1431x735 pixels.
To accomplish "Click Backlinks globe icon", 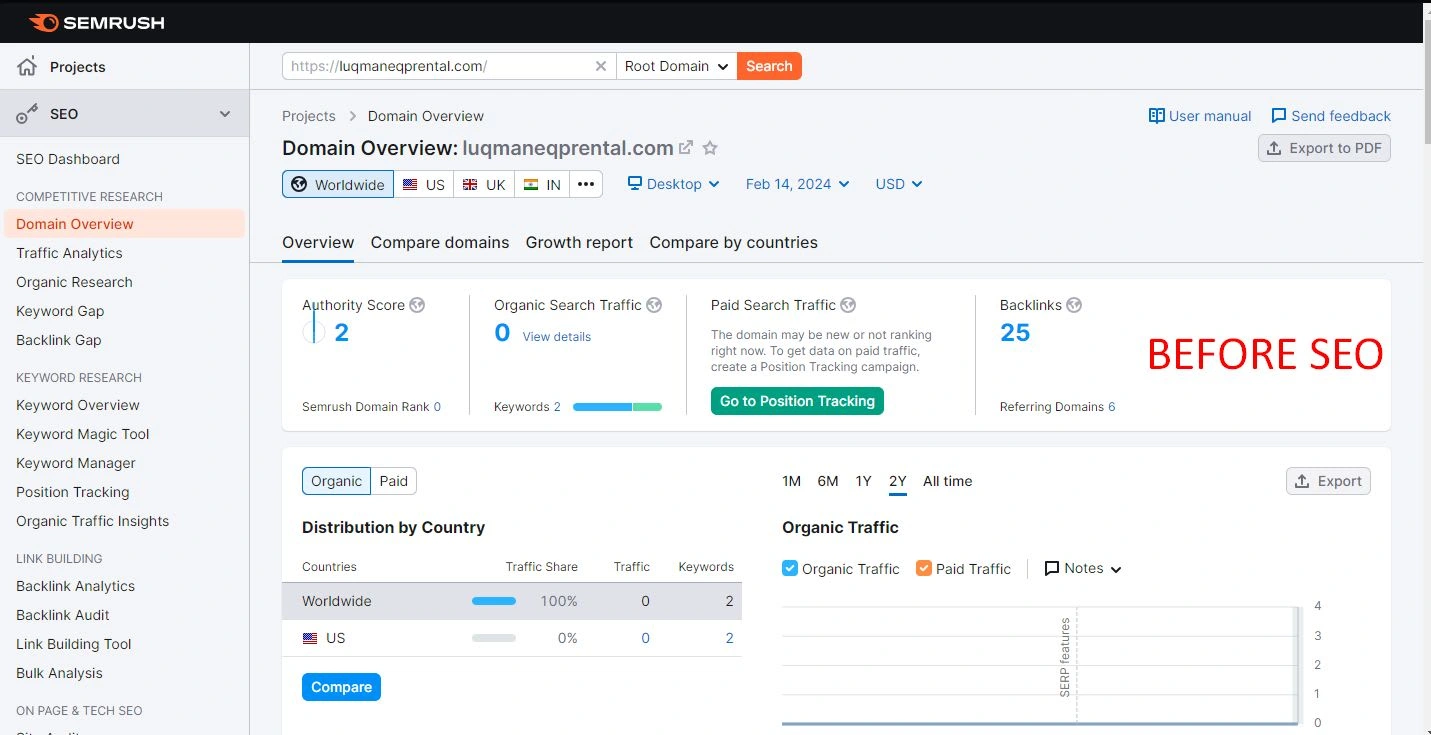I will click(1074, 305).
